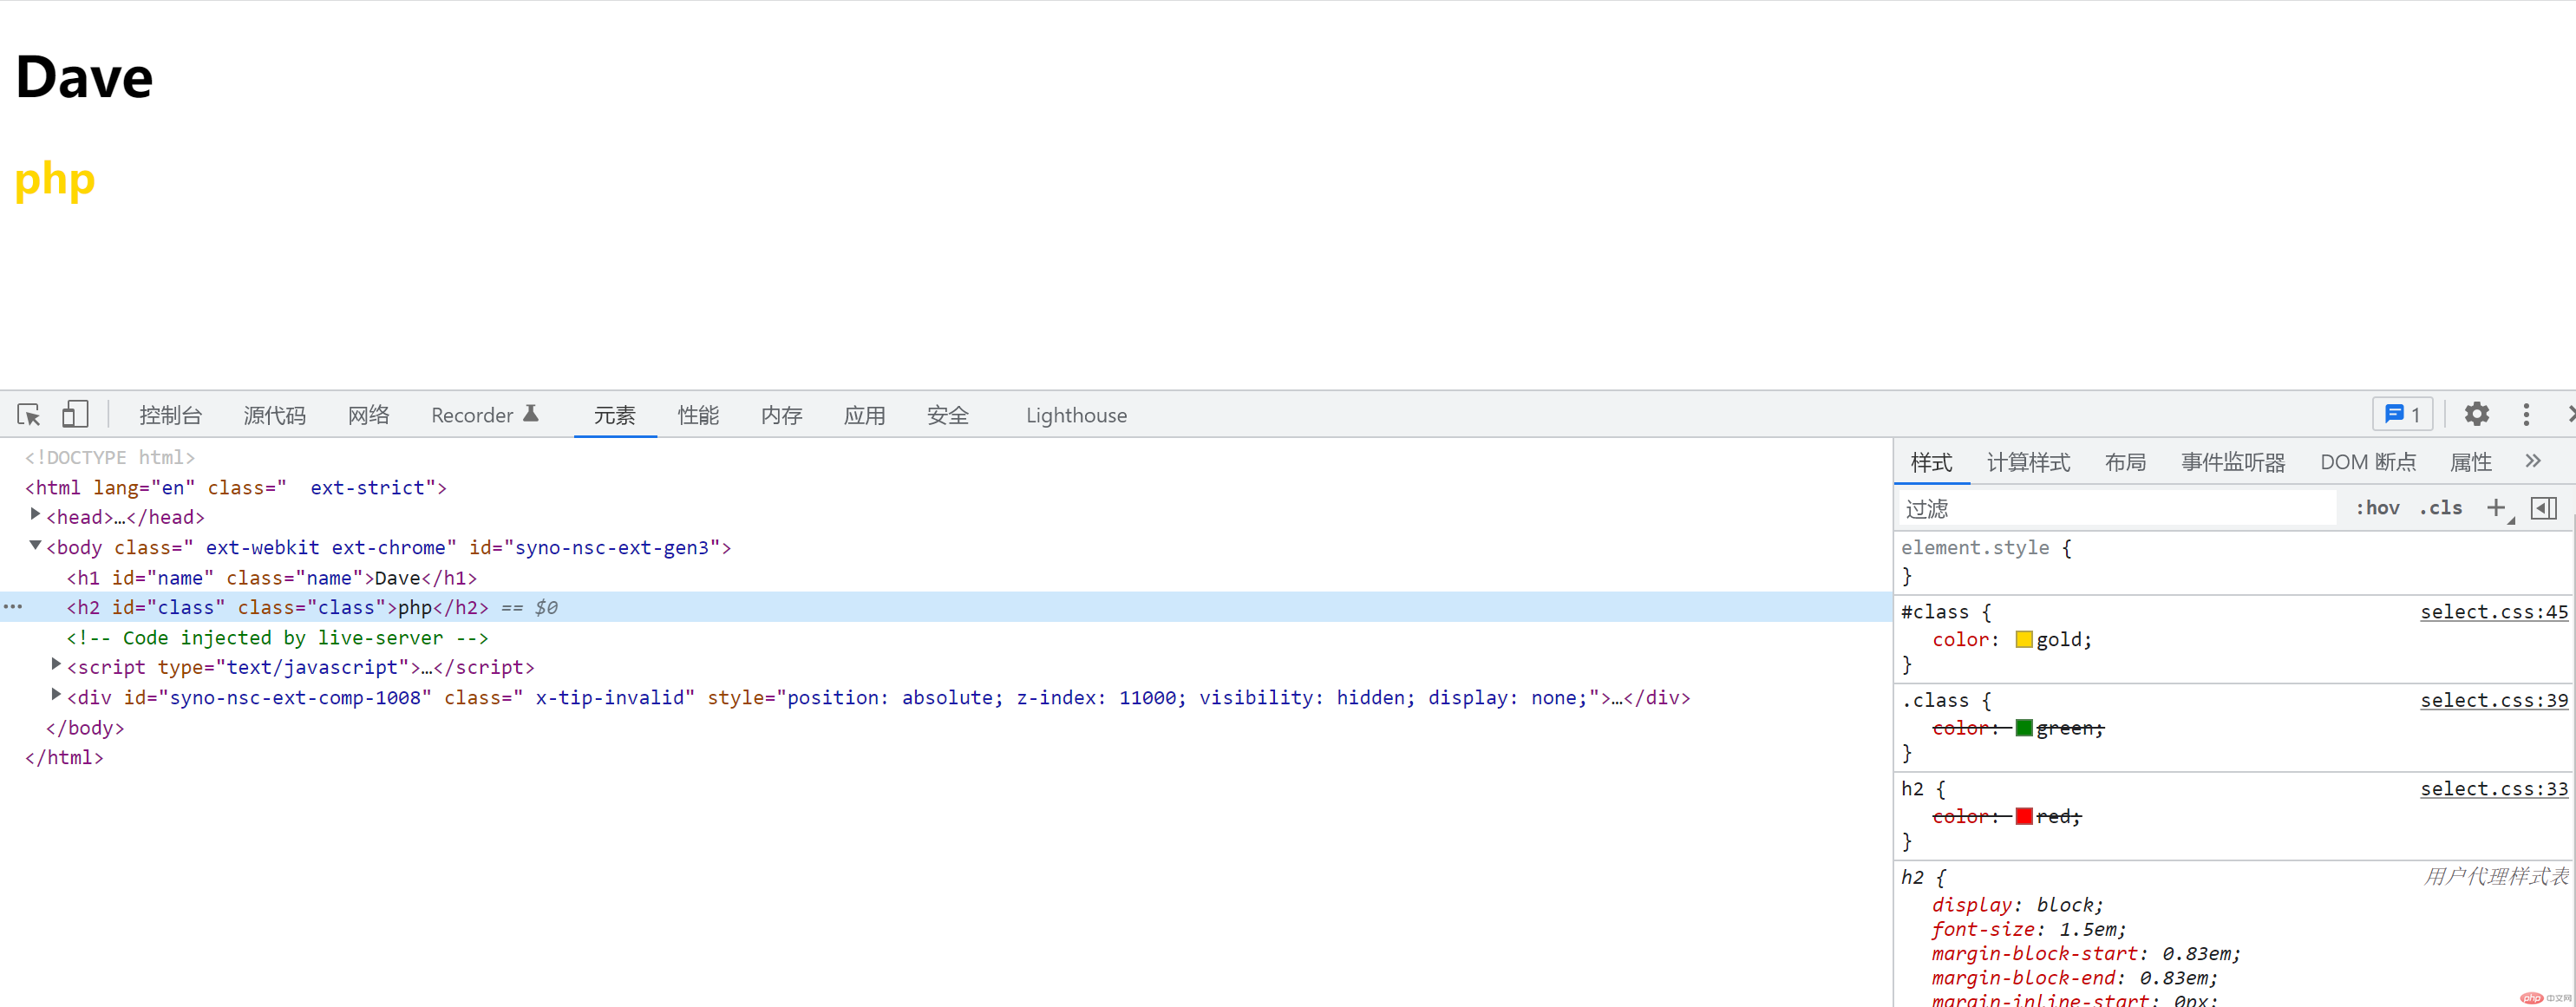This screenshot has height=1007, width=2576.
Task: Click the plus icon to add new style rule
Action: pos(2496,508)
